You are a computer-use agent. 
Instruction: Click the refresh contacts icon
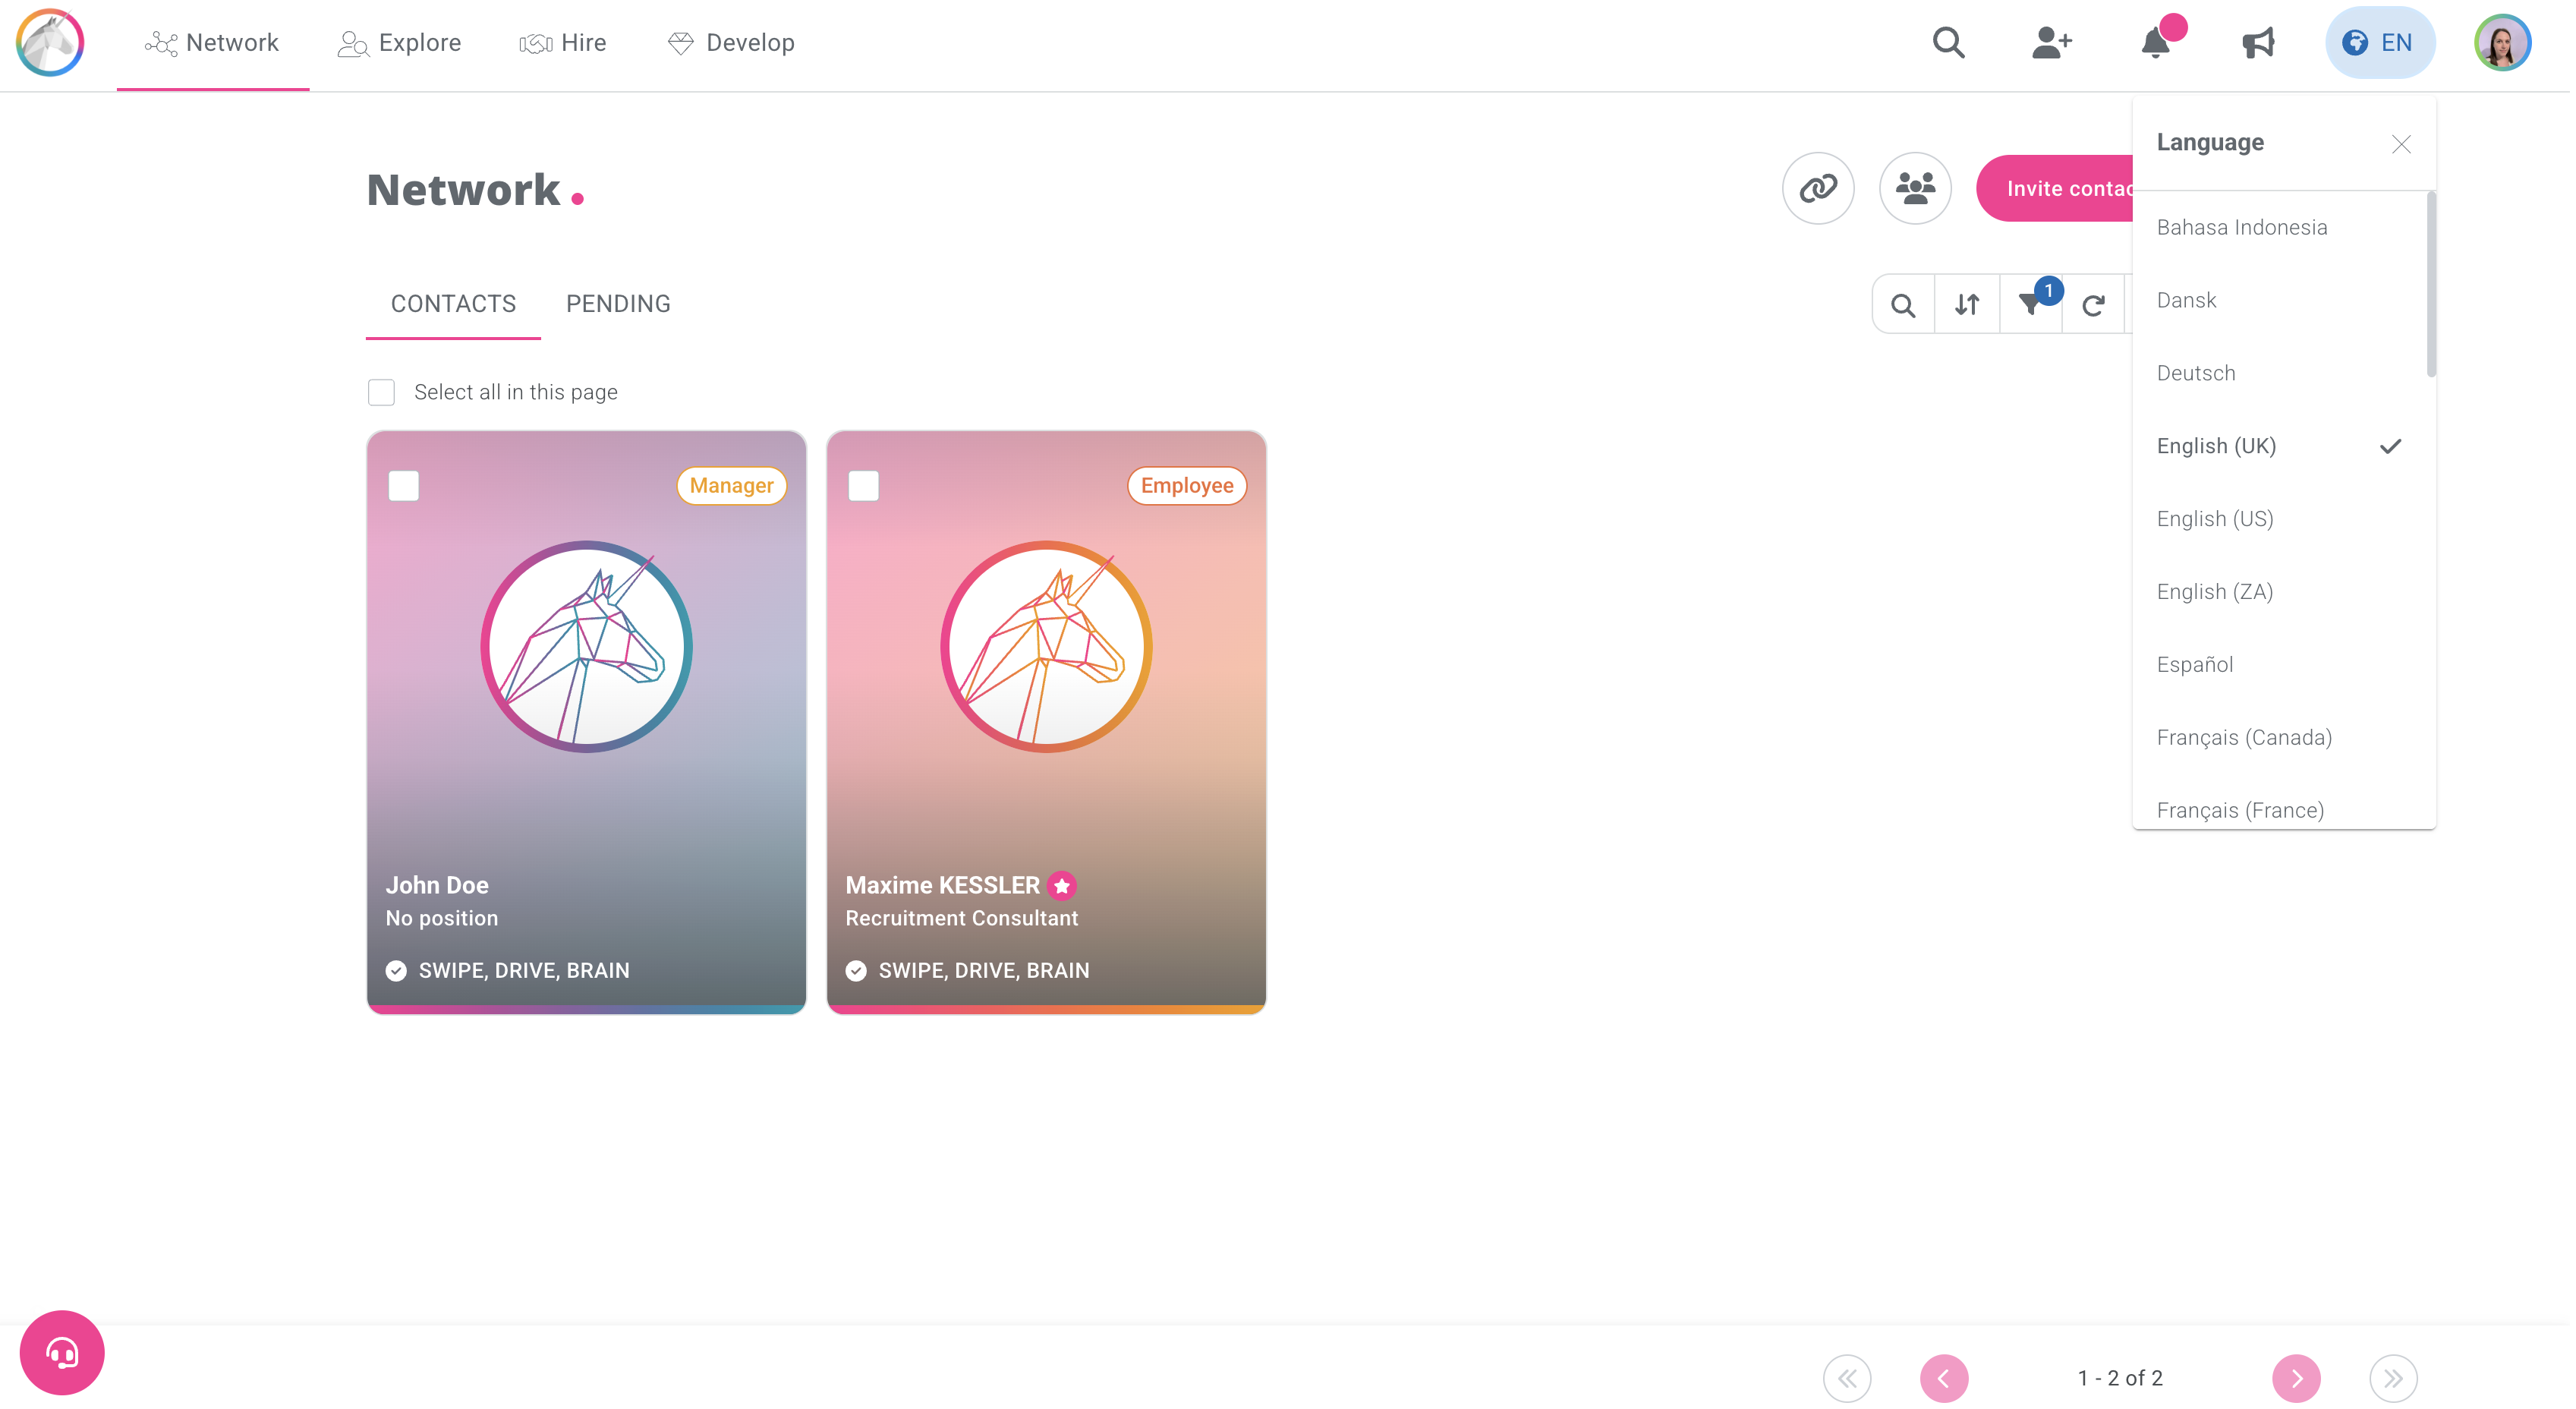click(2092, 305)
